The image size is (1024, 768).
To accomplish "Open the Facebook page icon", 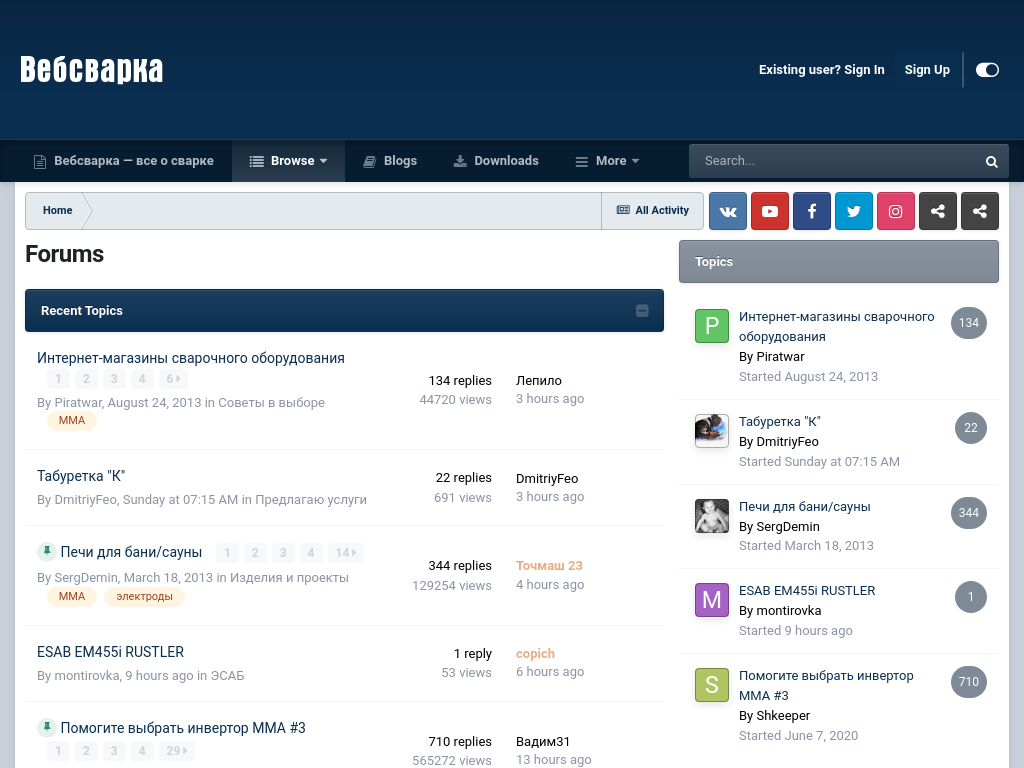I will pyautogui.click(x=812, y=211).
